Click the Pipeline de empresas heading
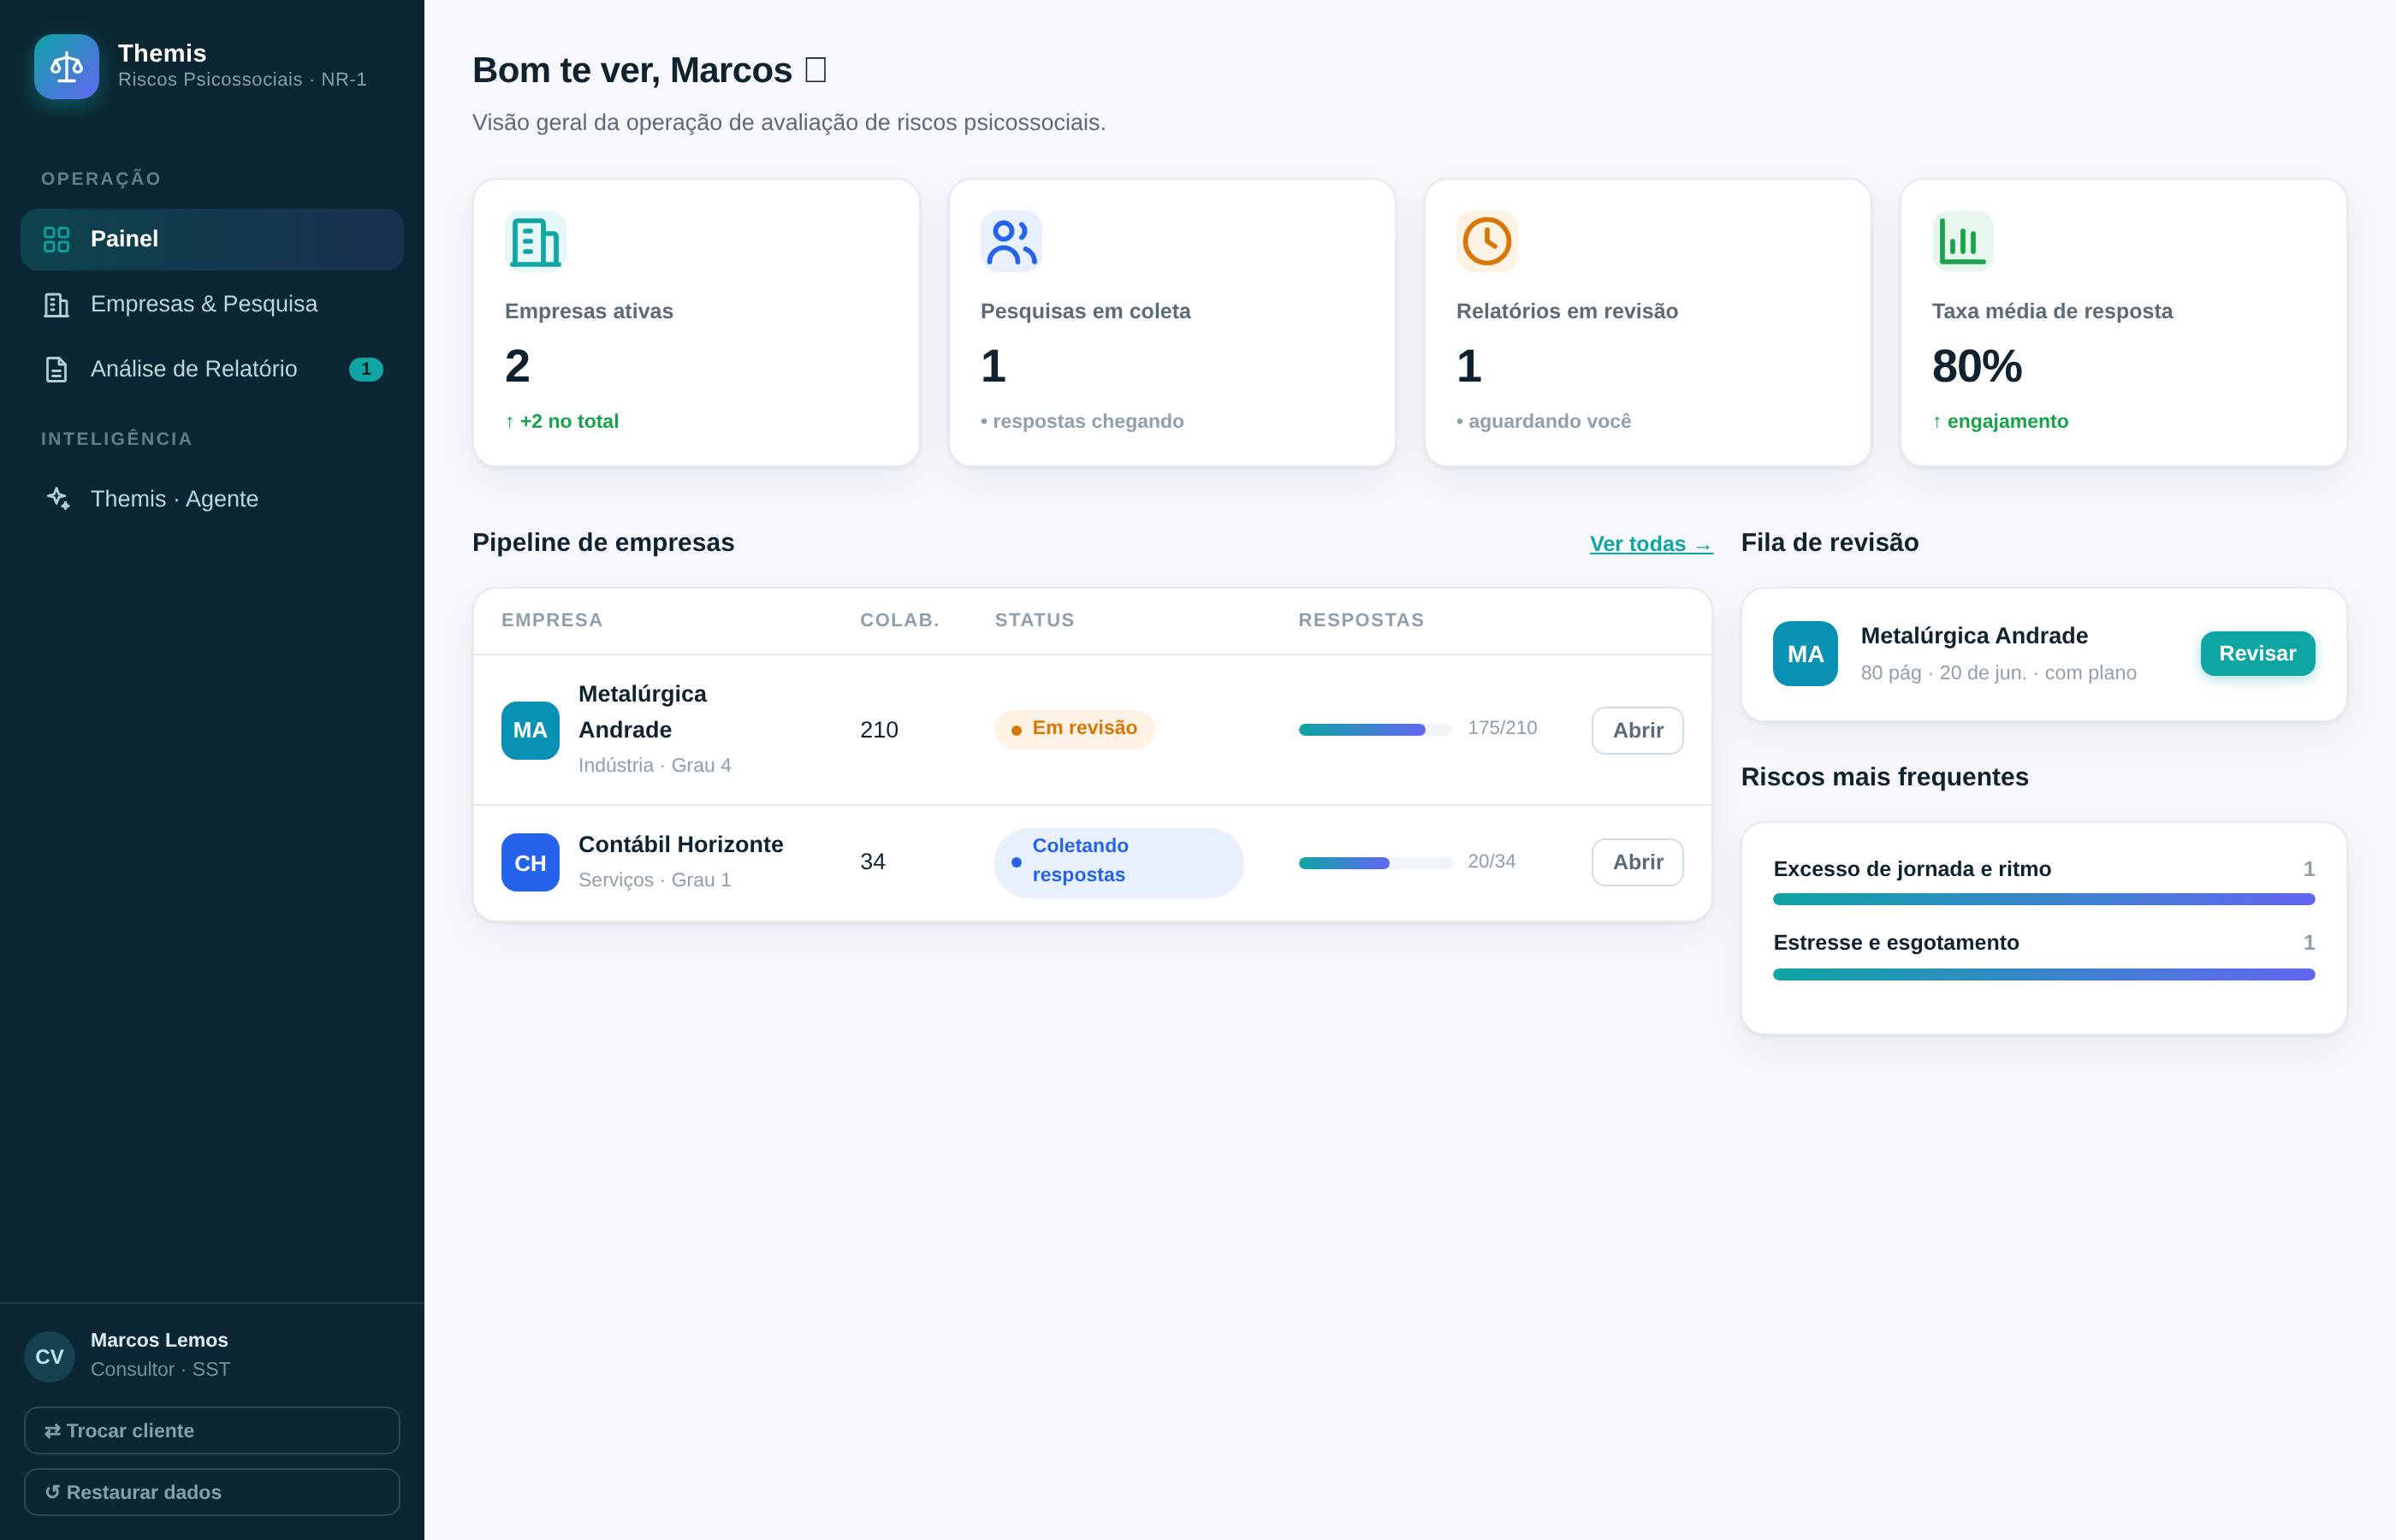The width and height of the screenshot is (2396, 1540). [x=603, y=542]
